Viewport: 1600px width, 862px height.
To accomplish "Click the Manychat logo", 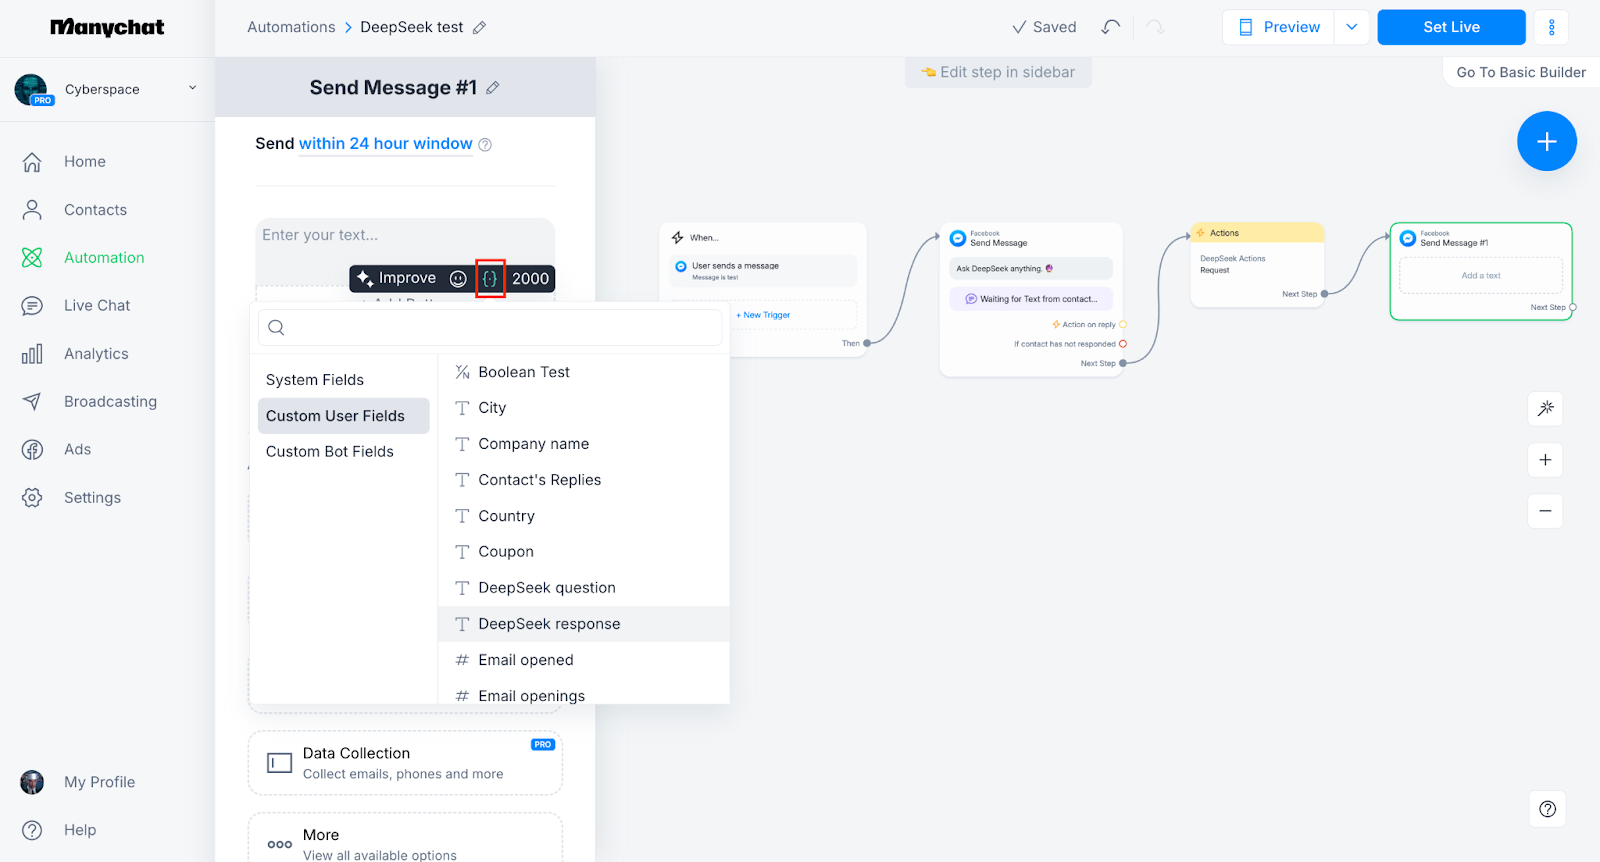I will [x=107, y=28].
